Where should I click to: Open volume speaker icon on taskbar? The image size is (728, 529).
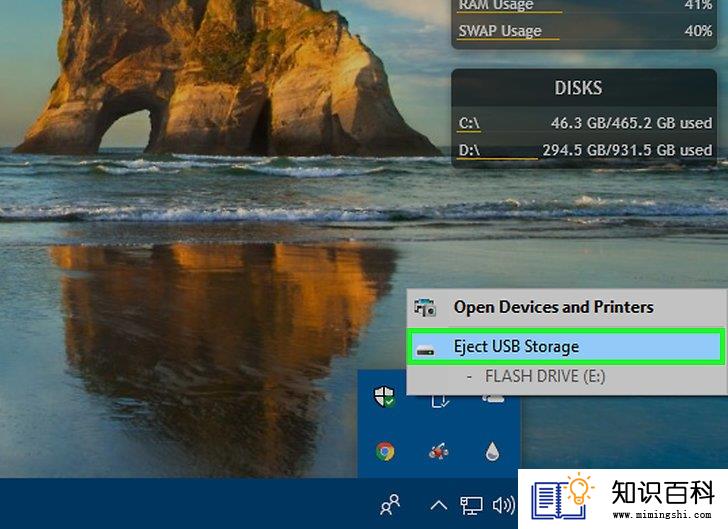pos(503,505)
